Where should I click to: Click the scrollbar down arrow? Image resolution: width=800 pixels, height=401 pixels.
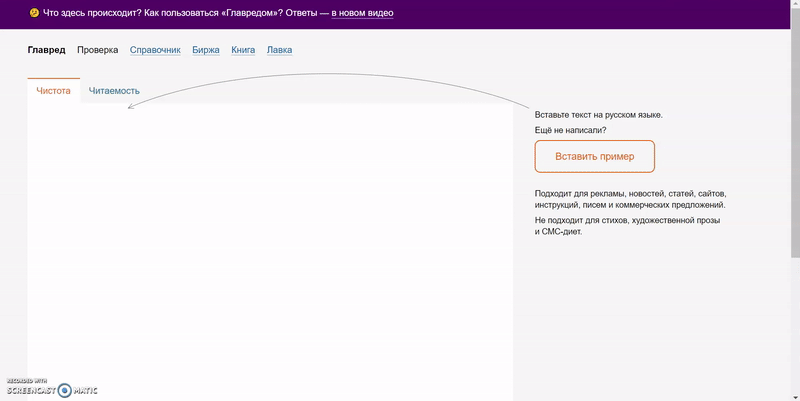click(x=795, y=397)
